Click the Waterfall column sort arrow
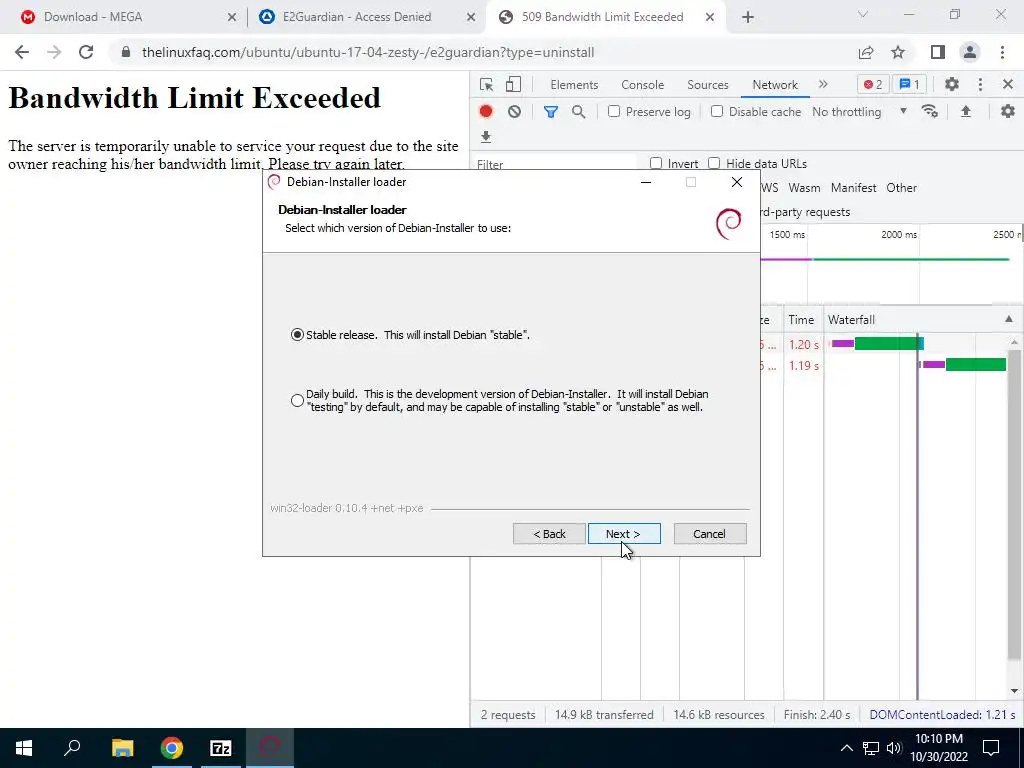This screenshot has width=1024, height=768. point(1009,319)
